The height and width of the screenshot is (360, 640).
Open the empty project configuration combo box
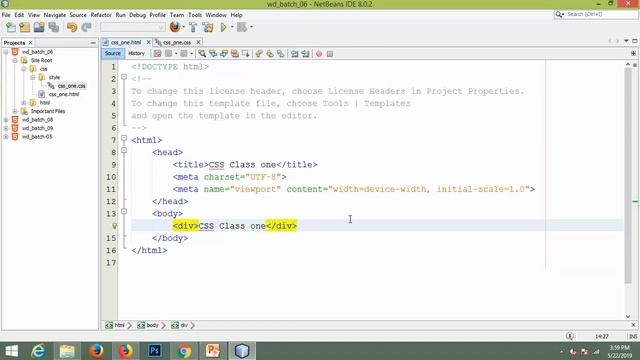tap(133, 27)
